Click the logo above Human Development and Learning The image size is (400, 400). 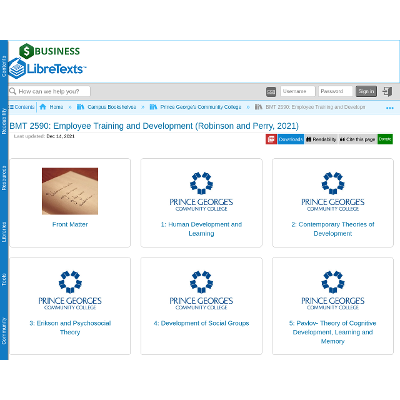tap(201, 192)
